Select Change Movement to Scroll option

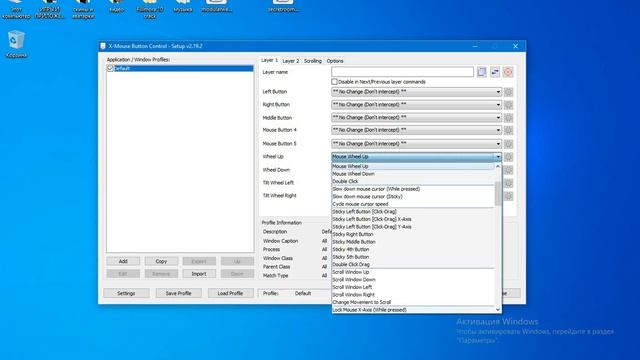tap(413, 302)
